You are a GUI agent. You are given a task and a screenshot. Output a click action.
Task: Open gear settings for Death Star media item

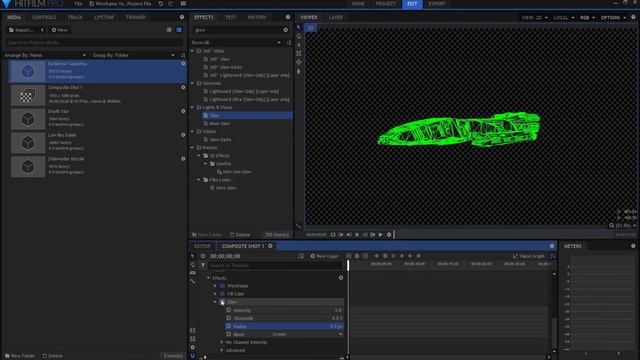183,111
